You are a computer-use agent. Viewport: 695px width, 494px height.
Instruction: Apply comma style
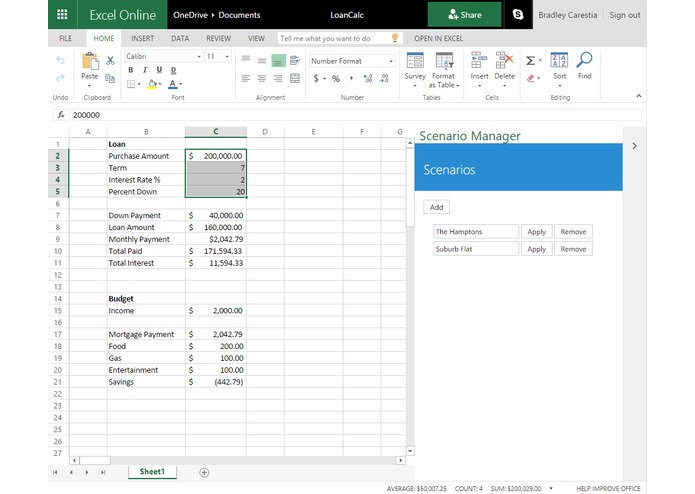tap(351, 78)
